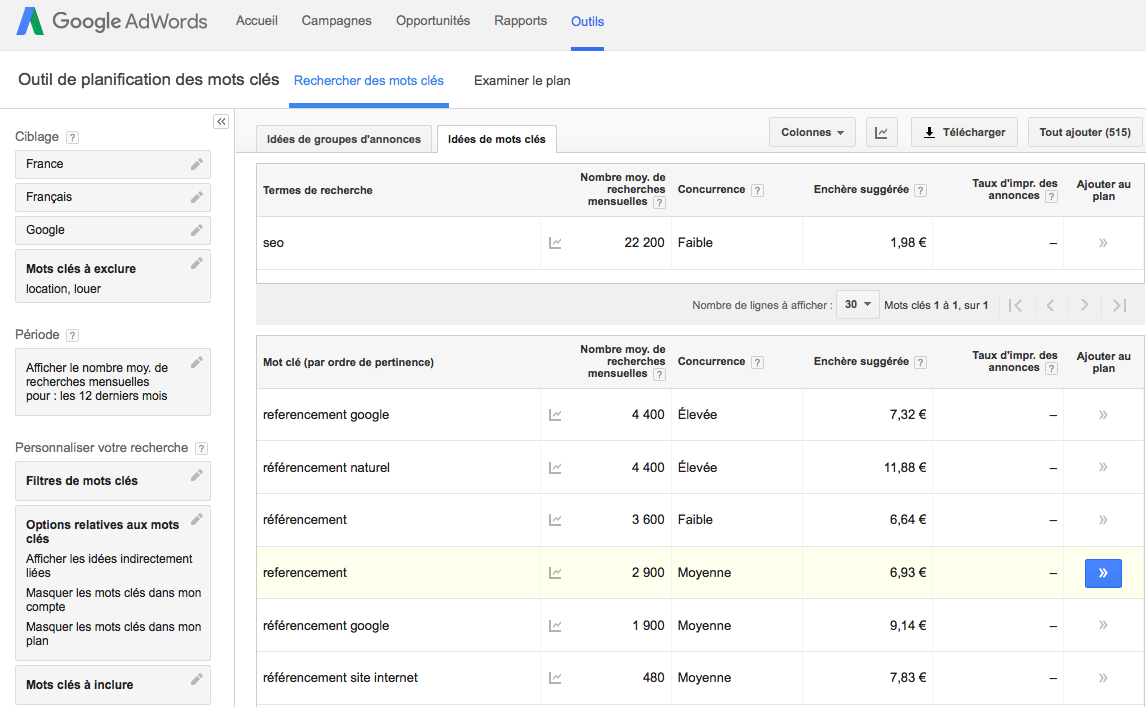Image resolution: width=1146 pixels, height=707 pixels.
Task: Click Tout ajouter (515) button
Action: point(1085,132)
